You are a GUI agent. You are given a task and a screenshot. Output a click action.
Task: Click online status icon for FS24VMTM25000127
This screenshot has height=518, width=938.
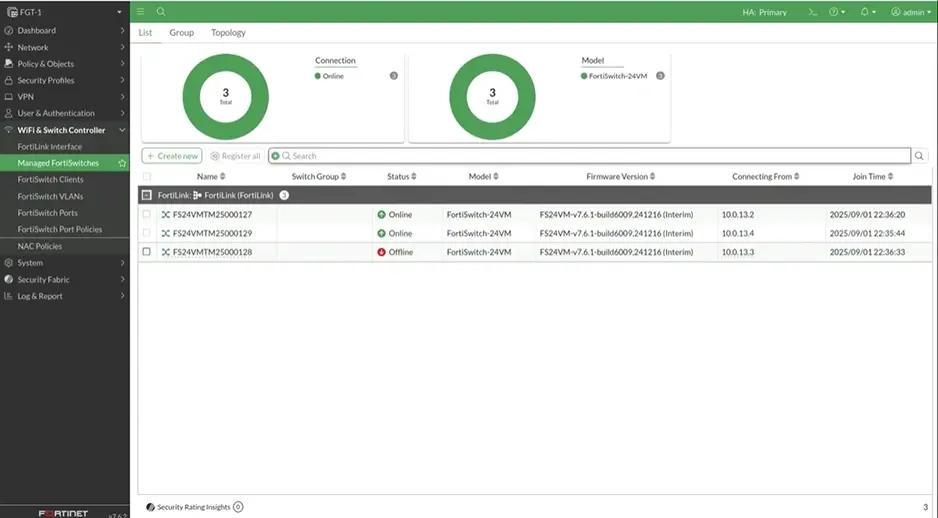(381, 214)
